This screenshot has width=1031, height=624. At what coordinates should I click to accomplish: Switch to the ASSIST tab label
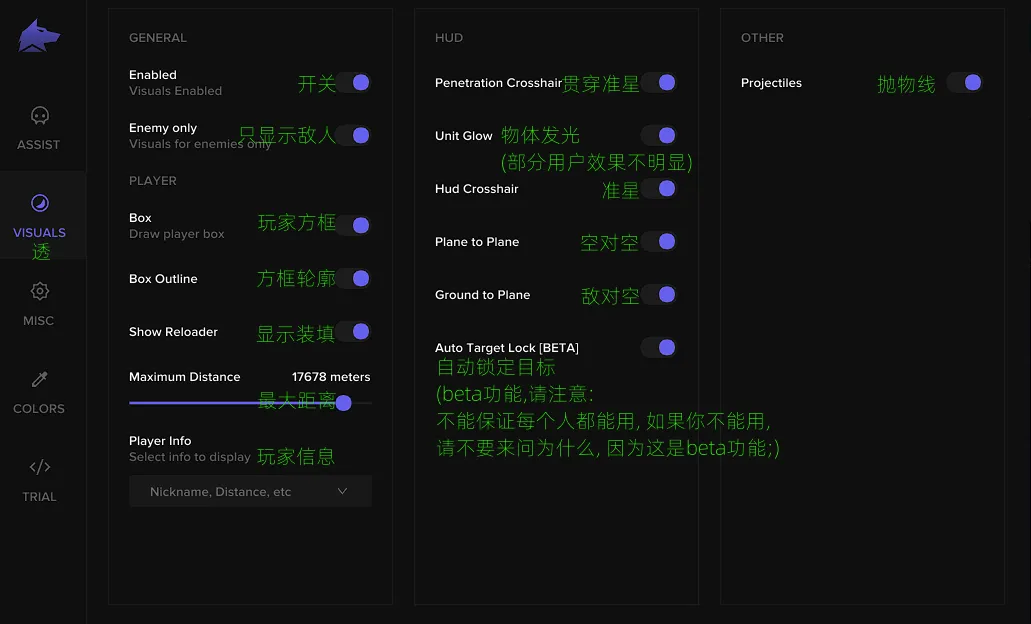pos(39,145)
